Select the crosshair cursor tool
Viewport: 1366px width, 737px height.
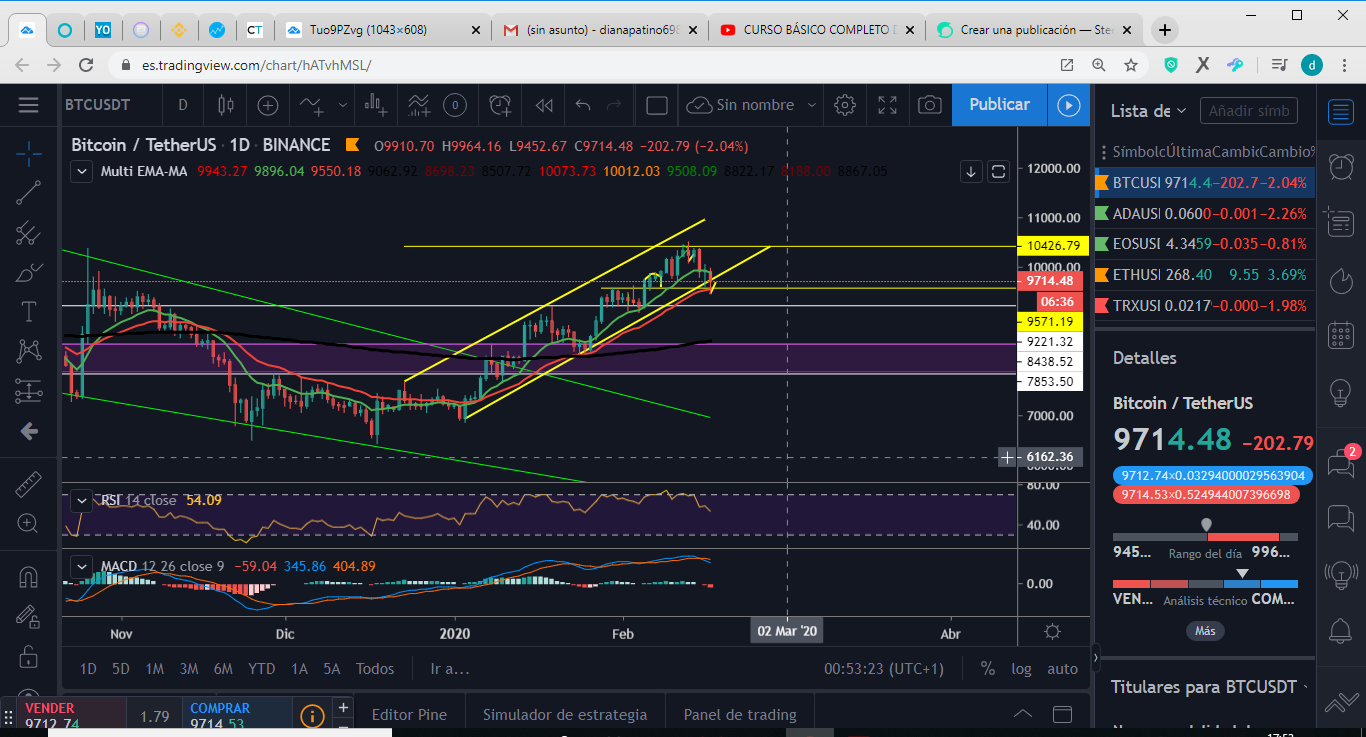28,153
